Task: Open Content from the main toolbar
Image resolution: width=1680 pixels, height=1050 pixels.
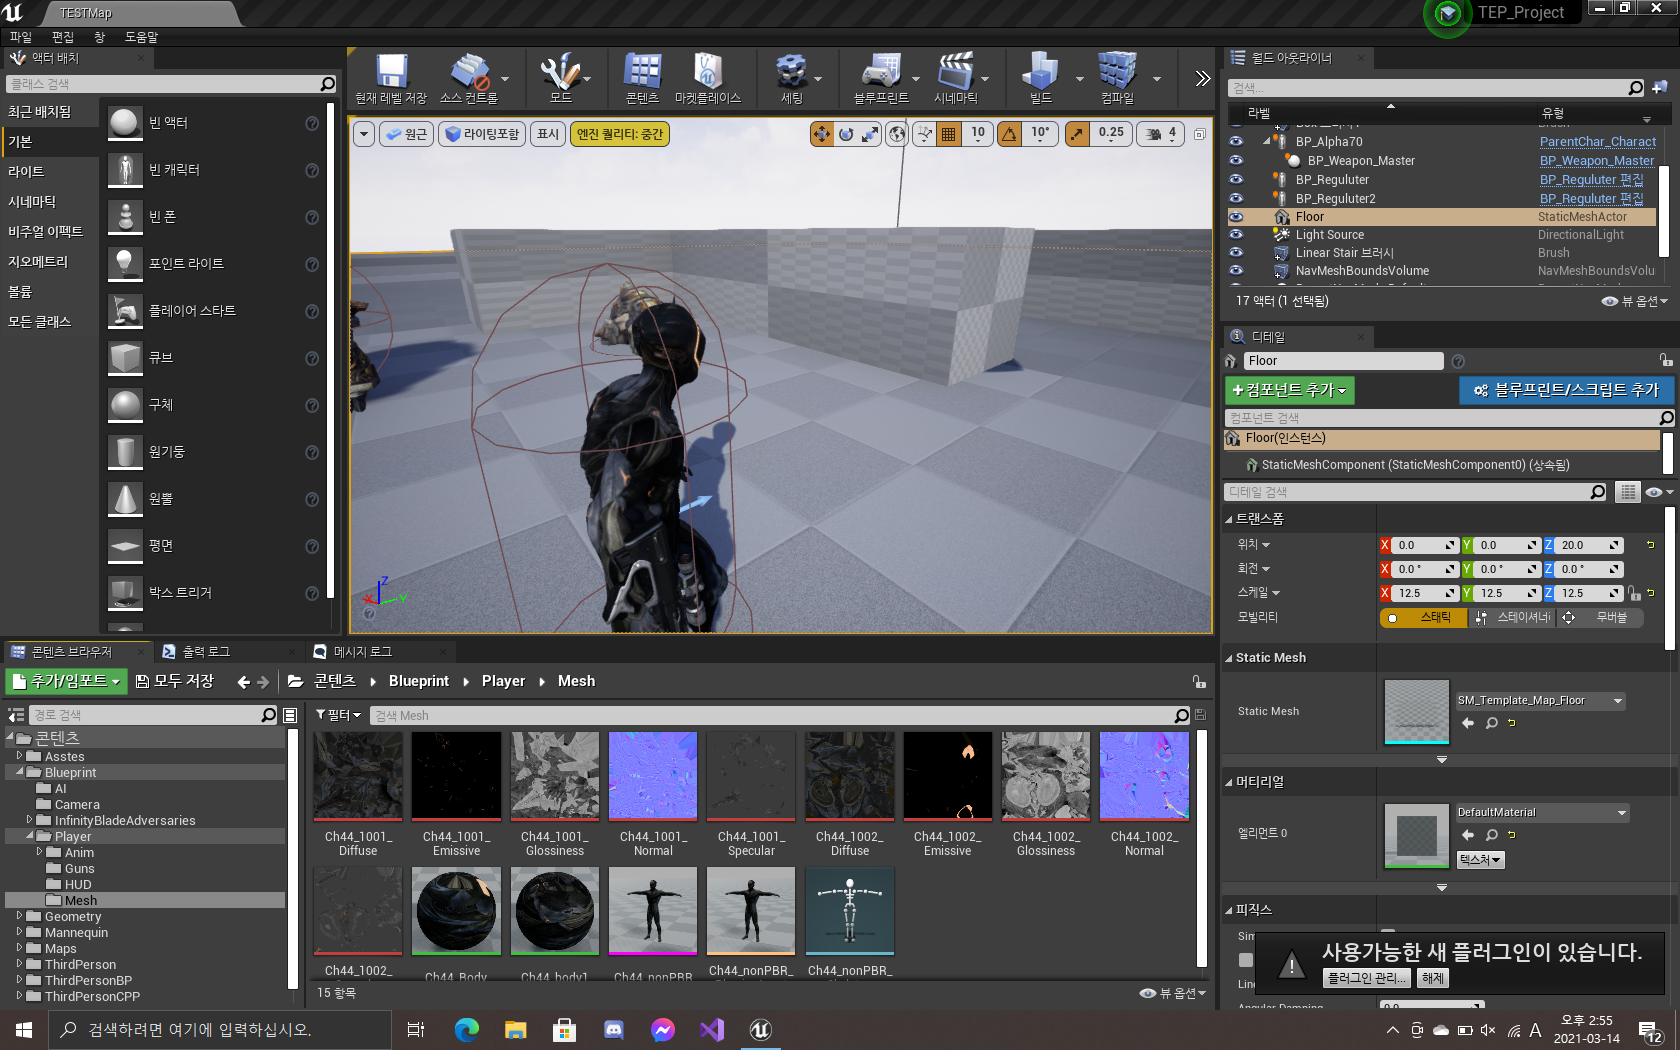Action: [642, 79]
